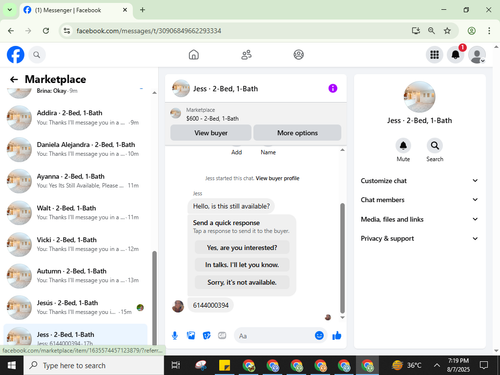
Task: Open conversation information purple icon
Action: pyautogui.click(x=333, y=88)
